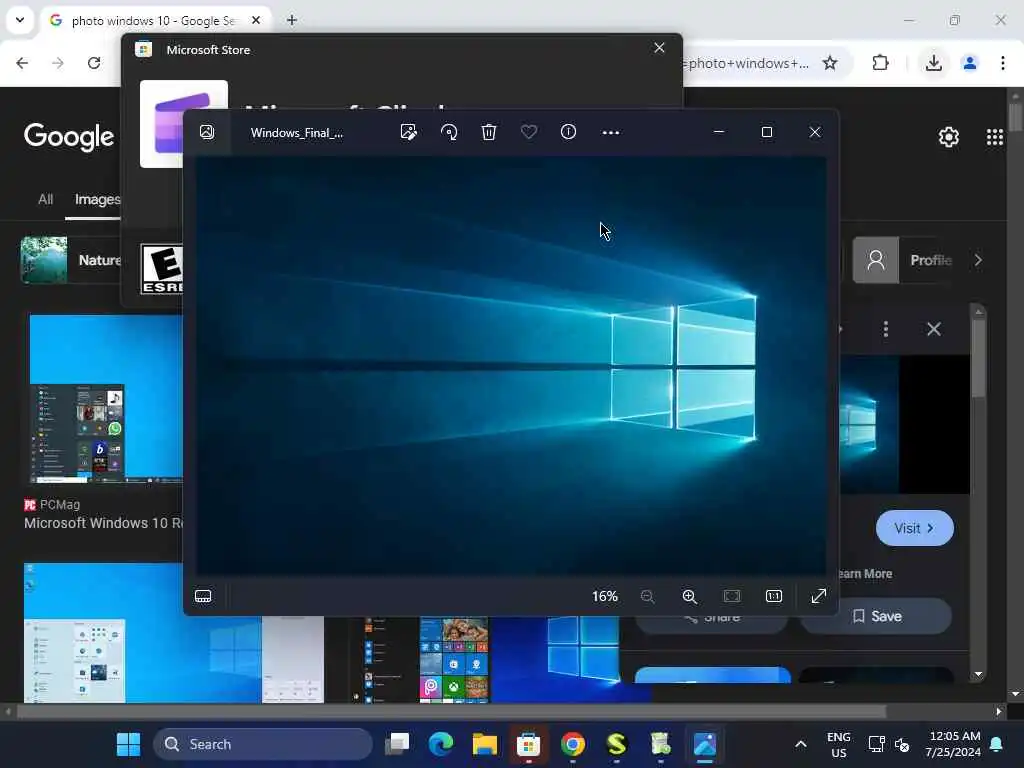The width and height of the screenshot is (1024, 768).
Task: Open Google quick settings gear
Action: pos(949,137)
